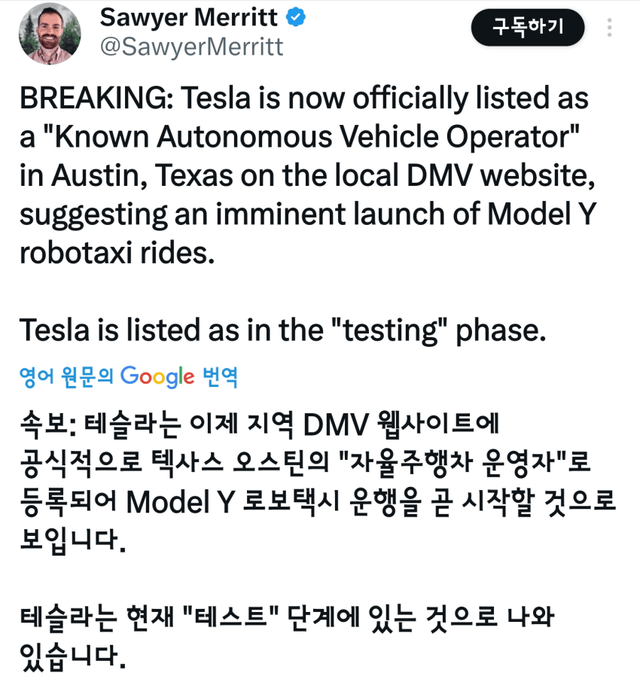Click "robotaxi rides" in the English tweet

(x=117, y=250)
